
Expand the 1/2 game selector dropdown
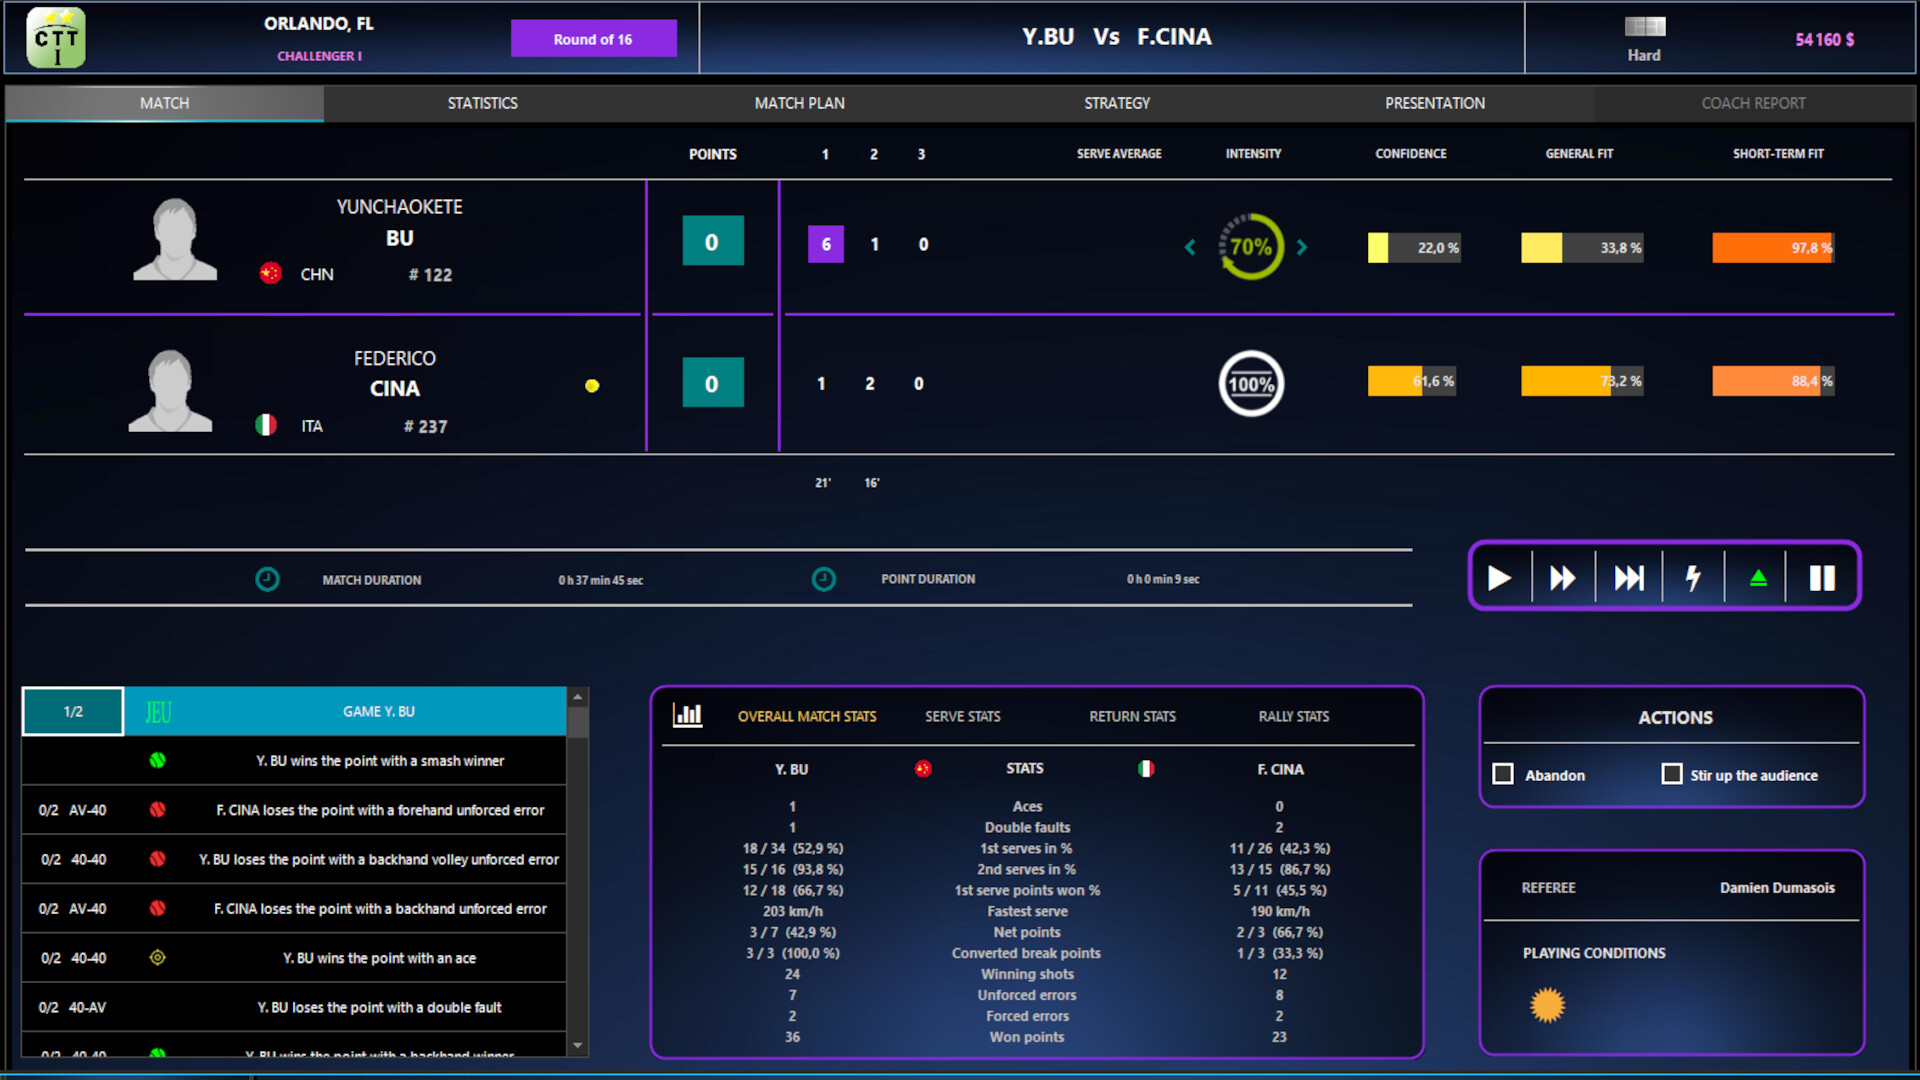tap(72, 711)
